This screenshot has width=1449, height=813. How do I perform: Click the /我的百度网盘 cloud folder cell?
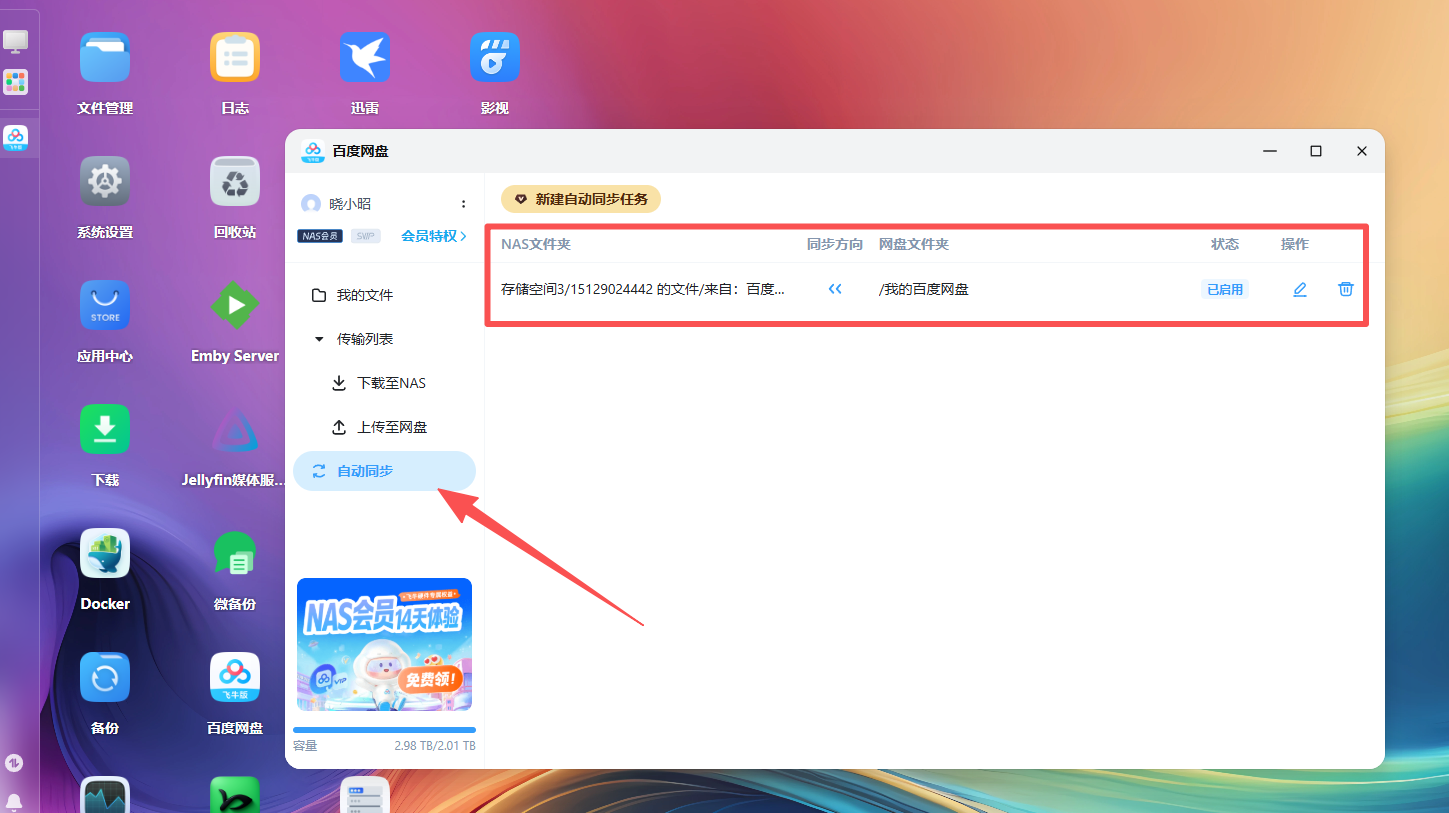[924, 289]
